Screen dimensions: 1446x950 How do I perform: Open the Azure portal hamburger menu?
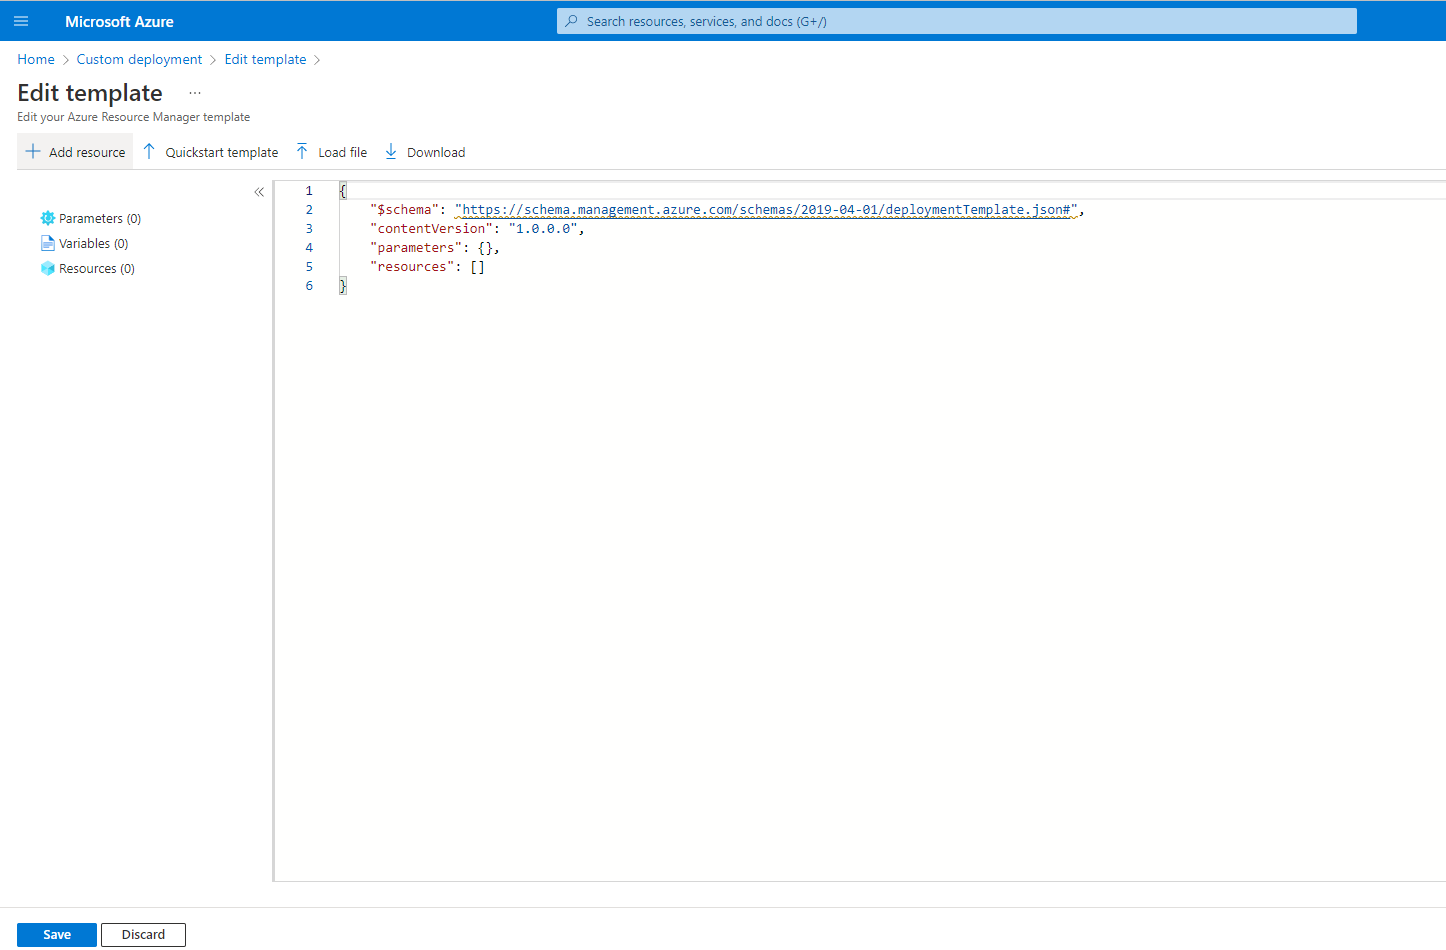(21, 21)
